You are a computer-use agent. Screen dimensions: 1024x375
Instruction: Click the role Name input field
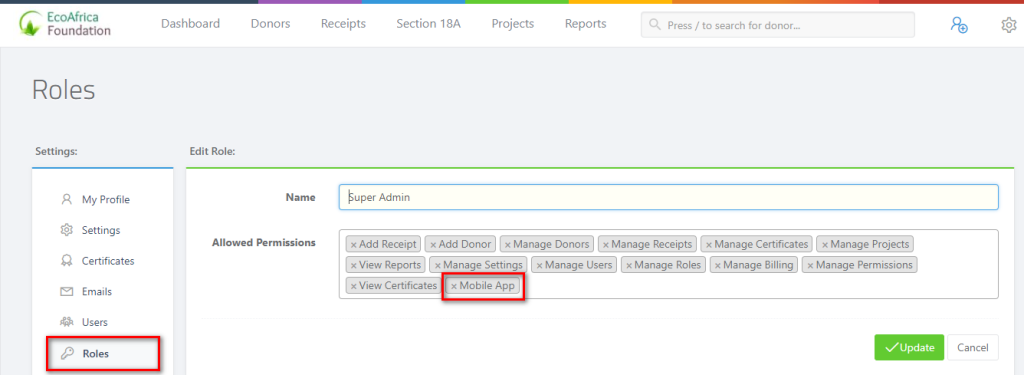668,197
